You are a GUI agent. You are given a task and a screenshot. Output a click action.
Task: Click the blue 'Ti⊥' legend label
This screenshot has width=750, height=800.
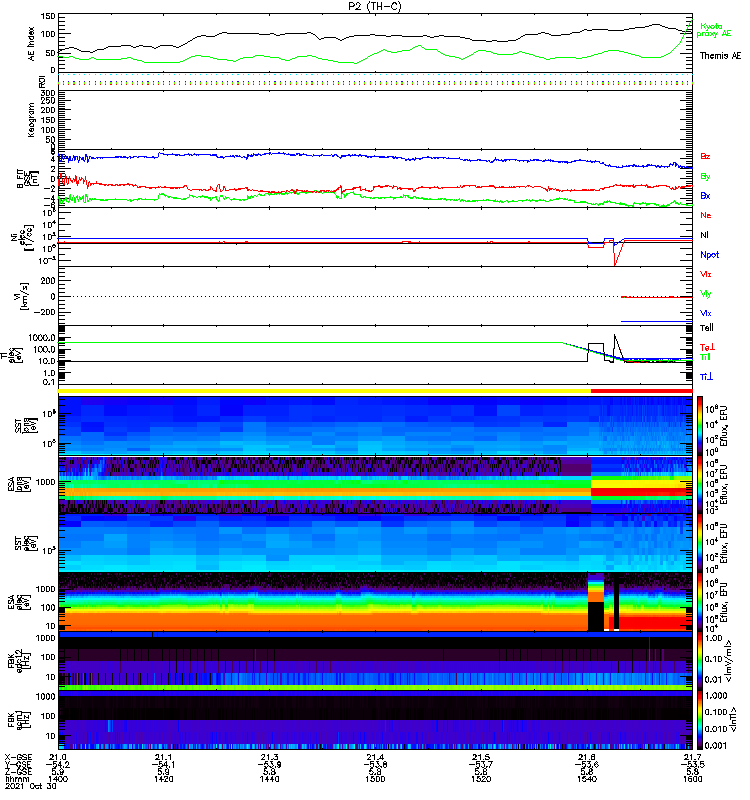pyautogui.click(x=706, y=377)
